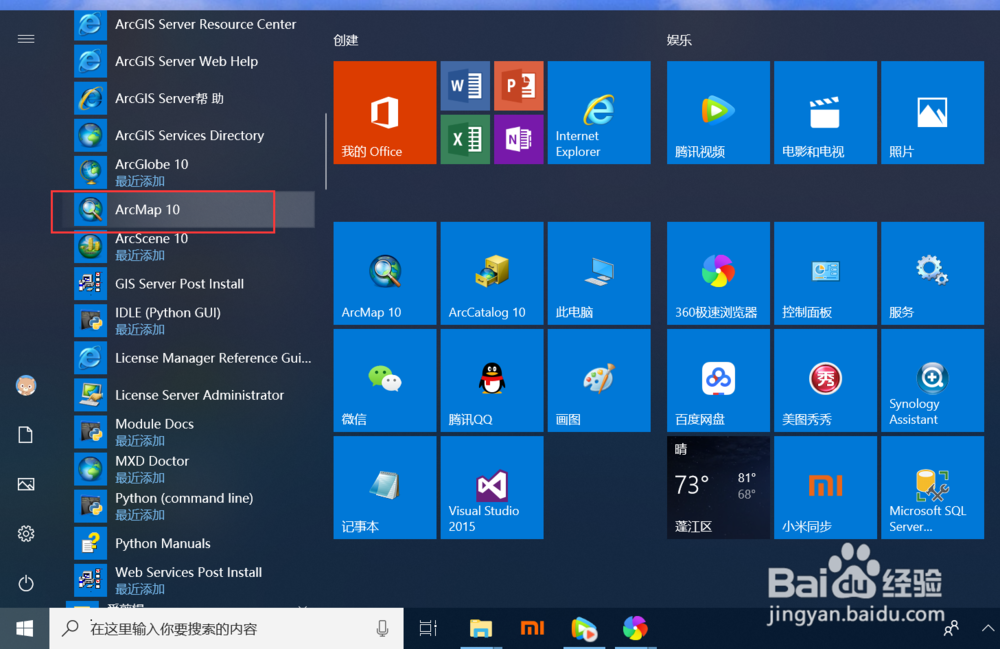Screen dimensions: 1000x649
Task: Open the 此电脑 tile
Action: point(599,273)
